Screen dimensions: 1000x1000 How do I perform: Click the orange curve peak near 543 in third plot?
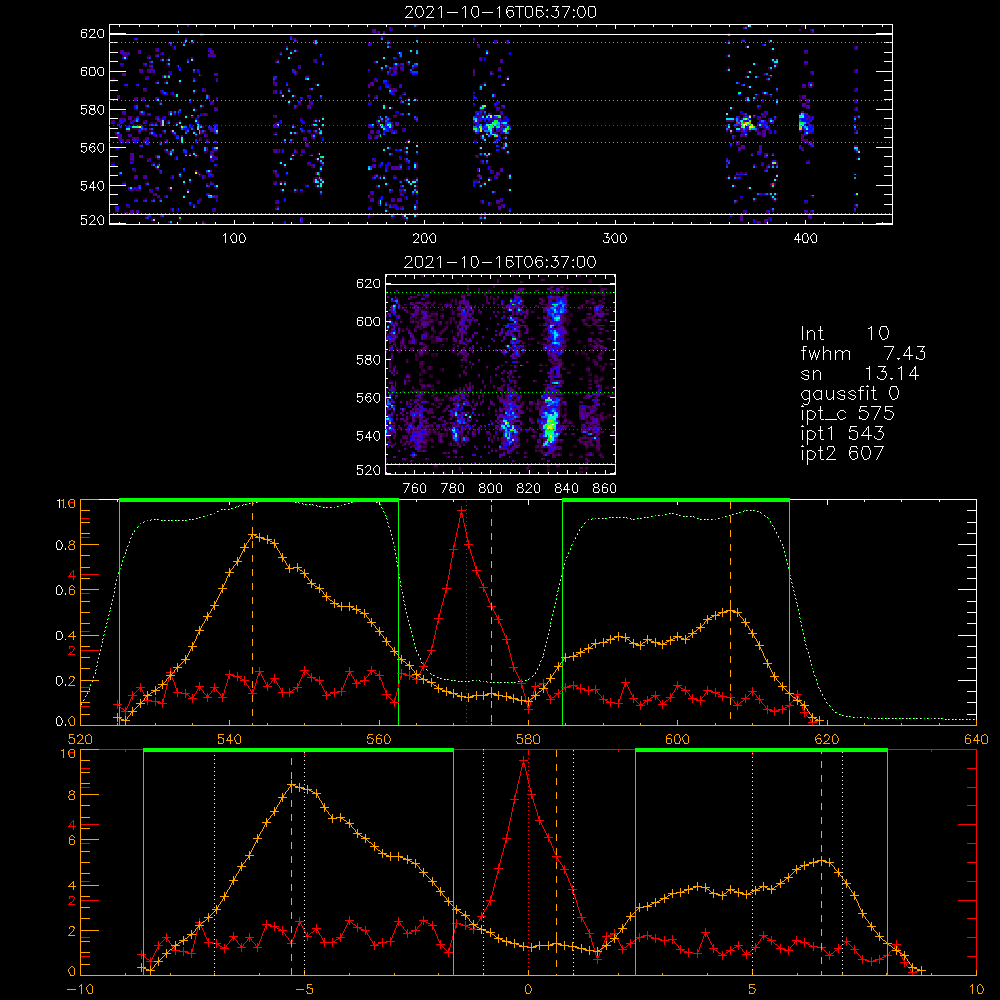pyautogui.click(x=253, y=534)
